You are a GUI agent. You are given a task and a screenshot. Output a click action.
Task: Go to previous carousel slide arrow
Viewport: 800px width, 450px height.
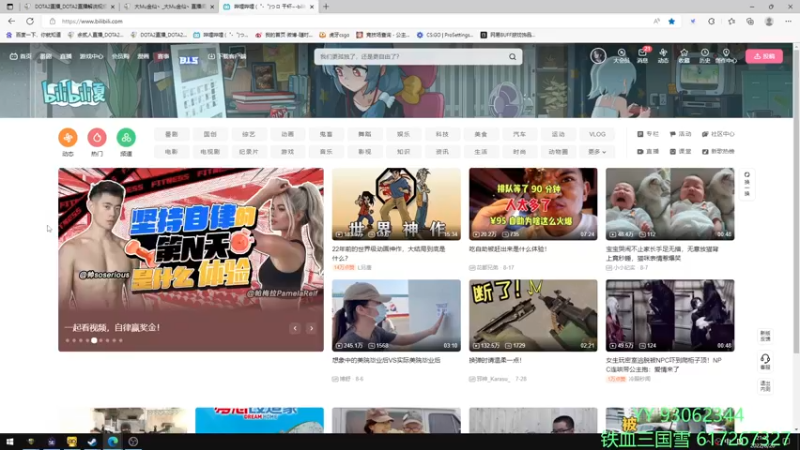[295, 328]
